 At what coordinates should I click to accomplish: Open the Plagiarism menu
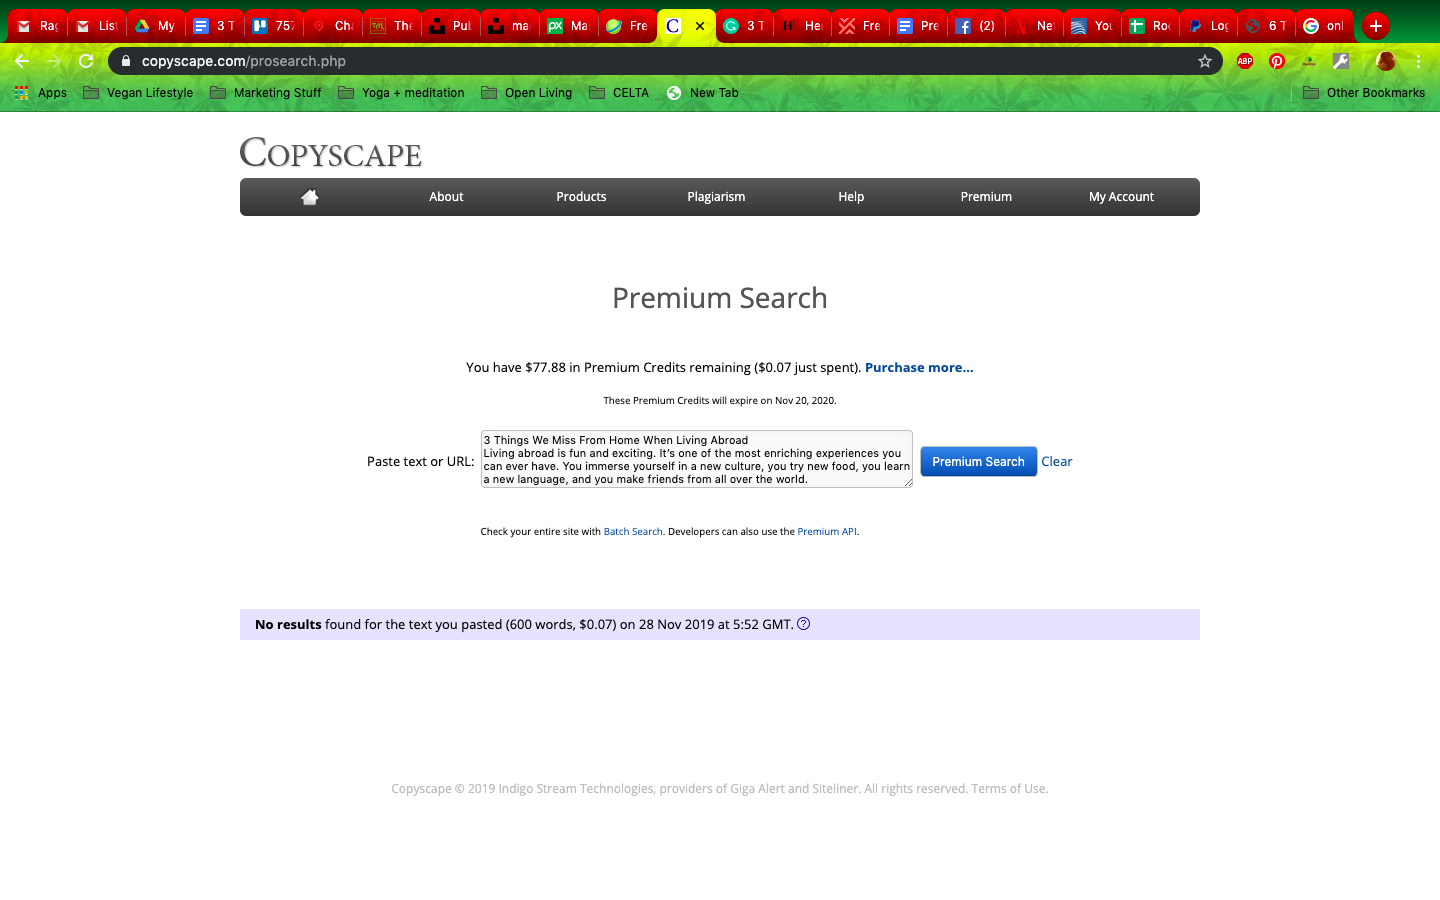coord(716,197)
